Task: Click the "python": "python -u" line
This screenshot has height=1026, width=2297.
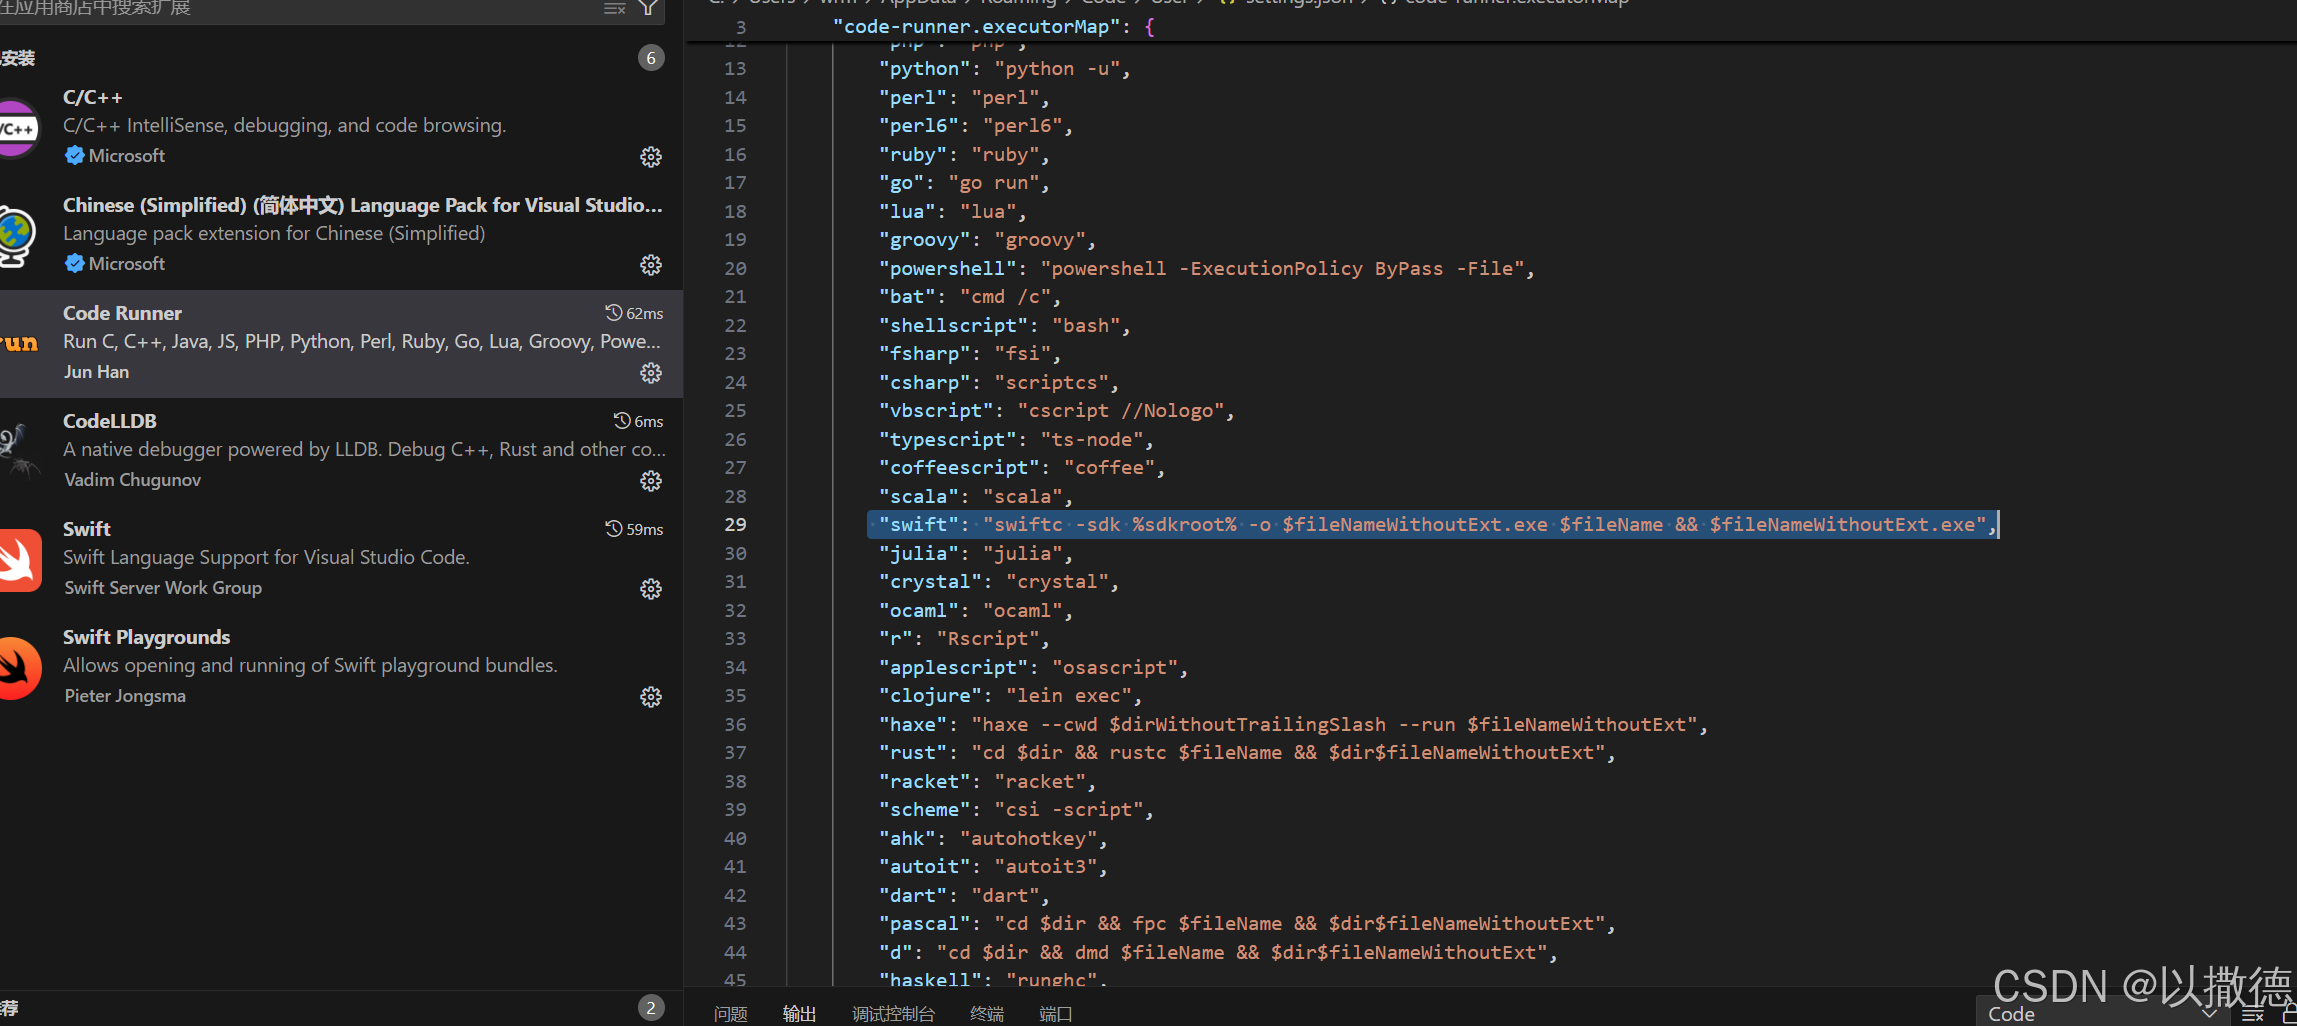Action: click(1004, 69)
